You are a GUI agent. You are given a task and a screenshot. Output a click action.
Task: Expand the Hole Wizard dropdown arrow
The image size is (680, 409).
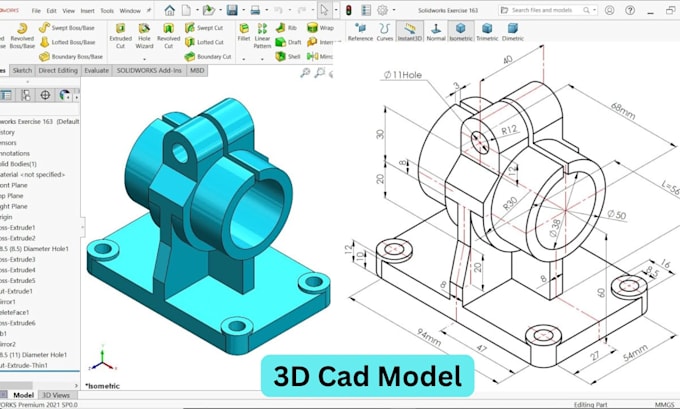pyautogui.click(x=144, y=59)
